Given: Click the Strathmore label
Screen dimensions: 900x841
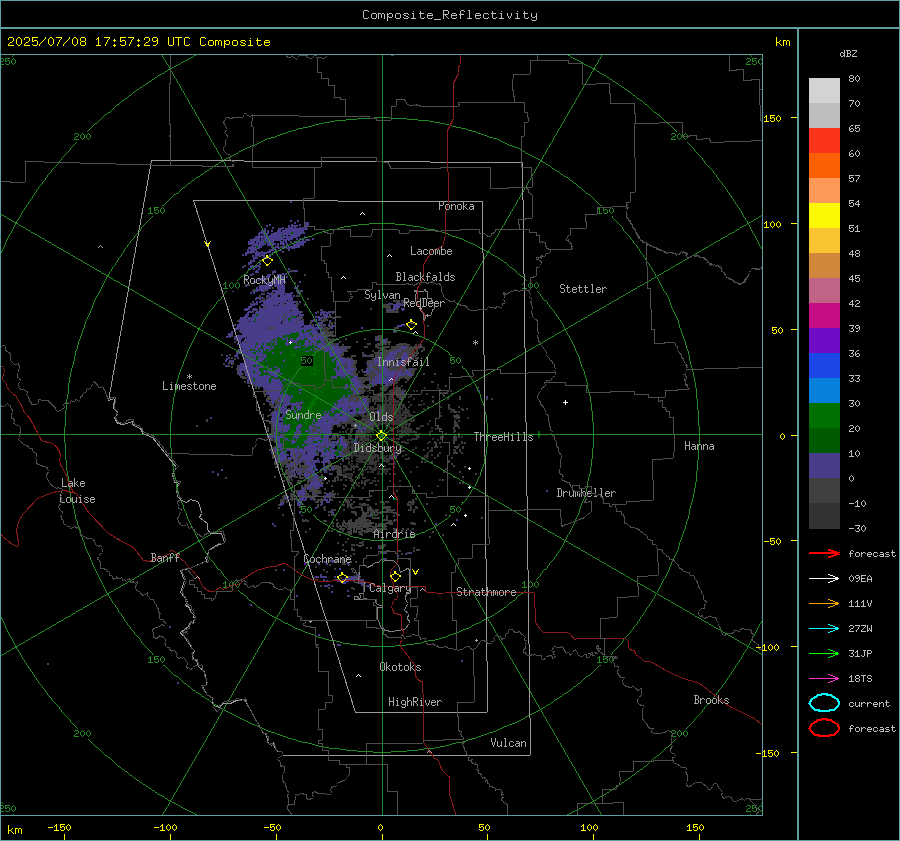Looking at the screenshot, I should point(486,592).
